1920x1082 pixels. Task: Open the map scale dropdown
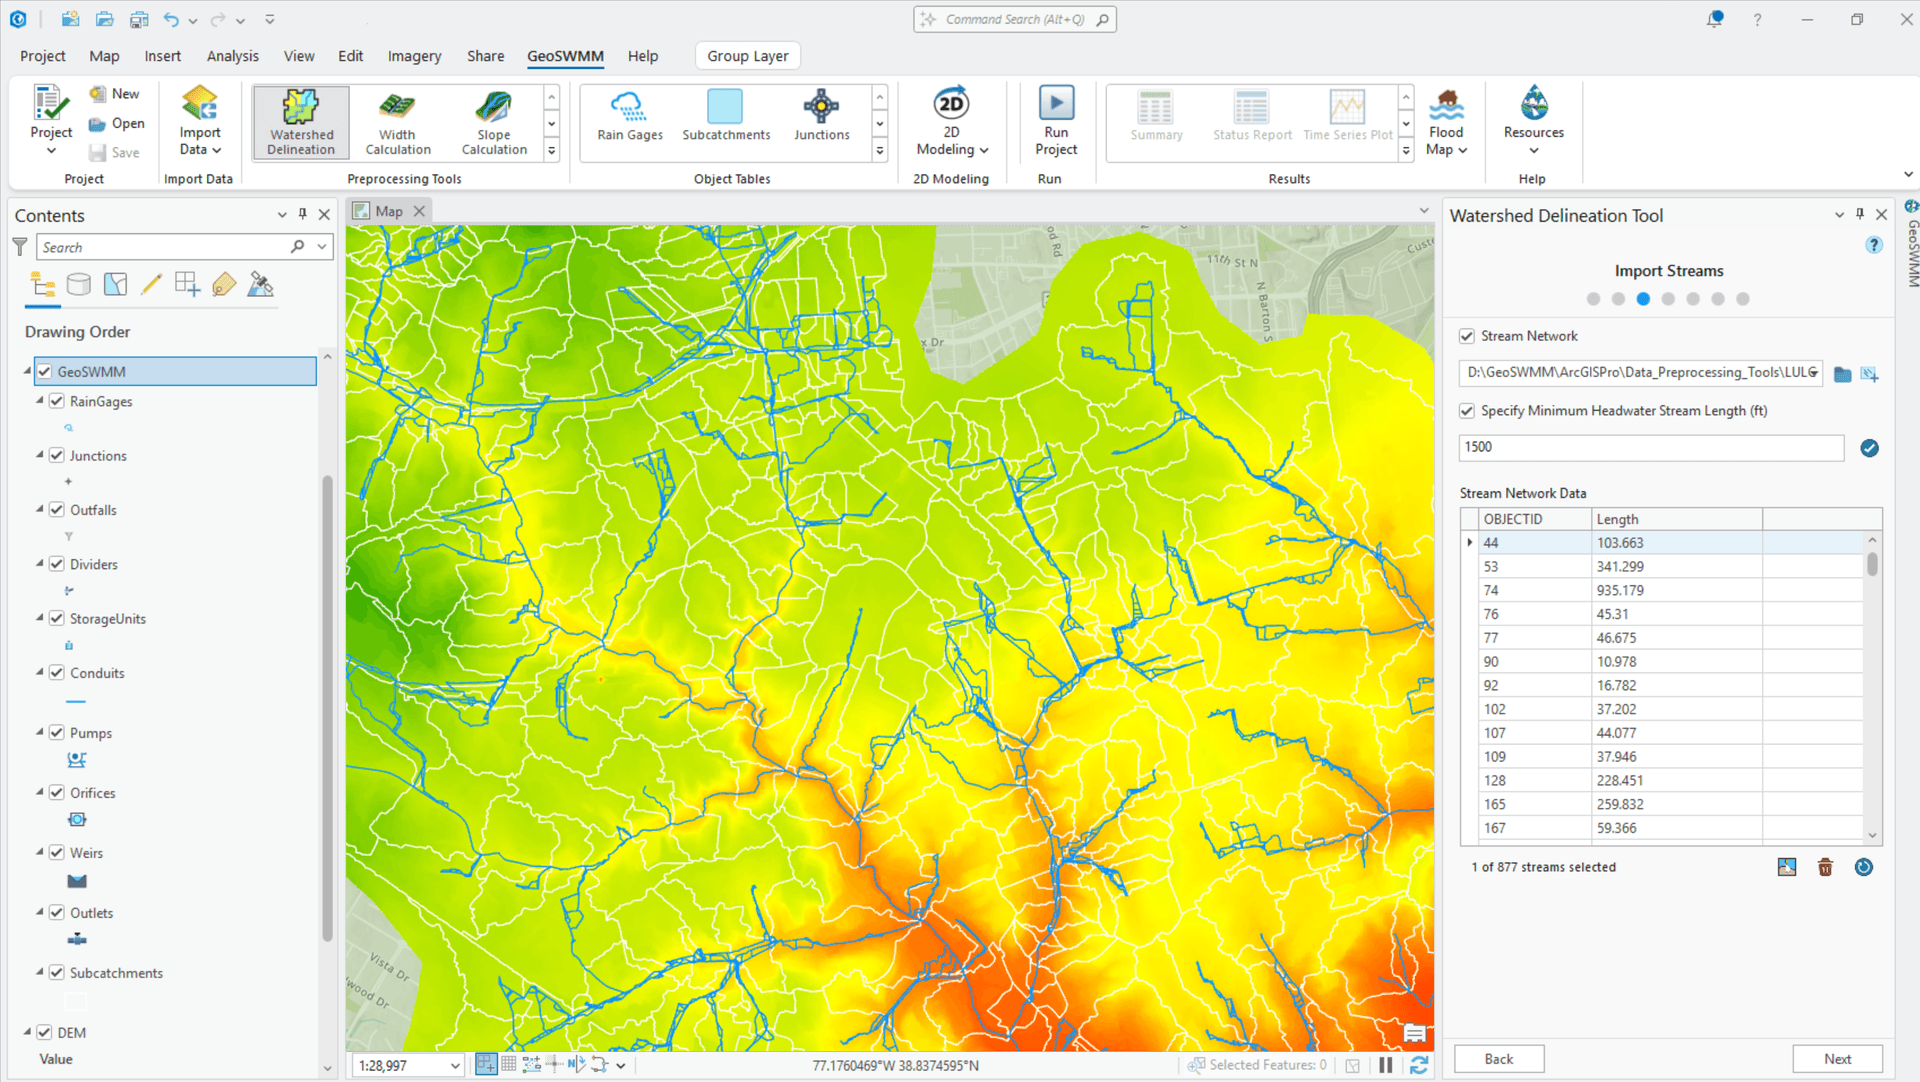pos(455,1064)
